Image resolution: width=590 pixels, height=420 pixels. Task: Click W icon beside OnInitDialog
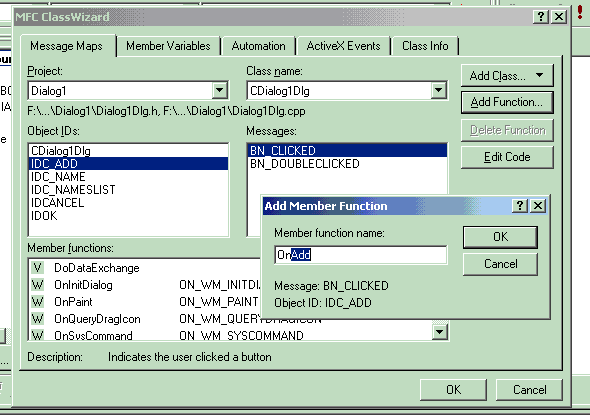[x=37, y=285]
